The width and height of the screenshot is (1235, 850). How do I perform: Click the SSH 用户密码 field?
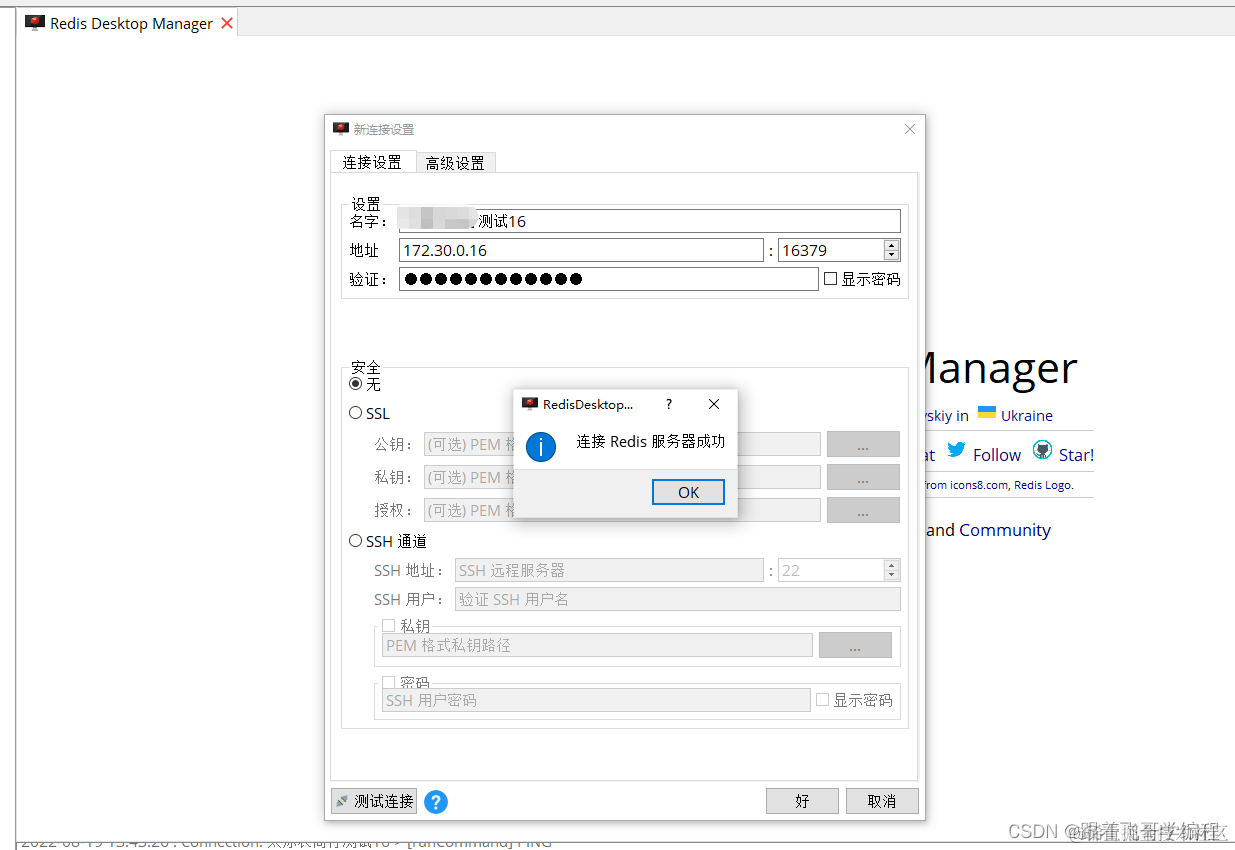point(596,700)
